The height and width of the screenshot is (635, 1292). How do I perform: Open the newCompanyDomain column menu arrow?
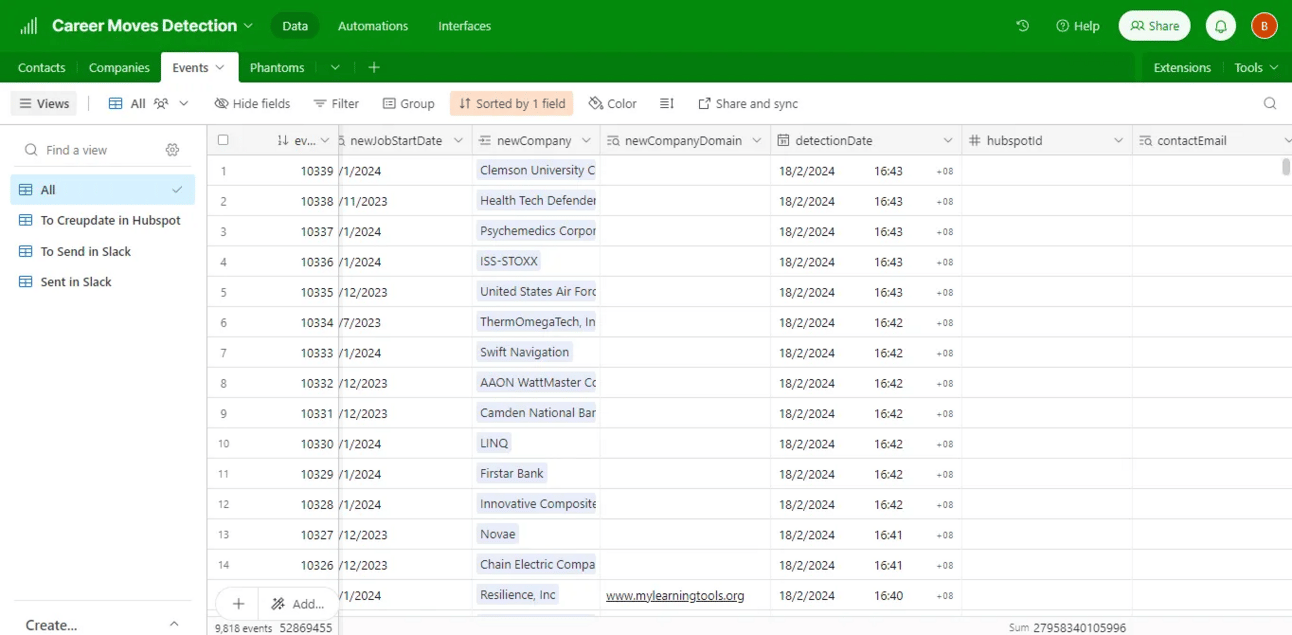(757, 140)
